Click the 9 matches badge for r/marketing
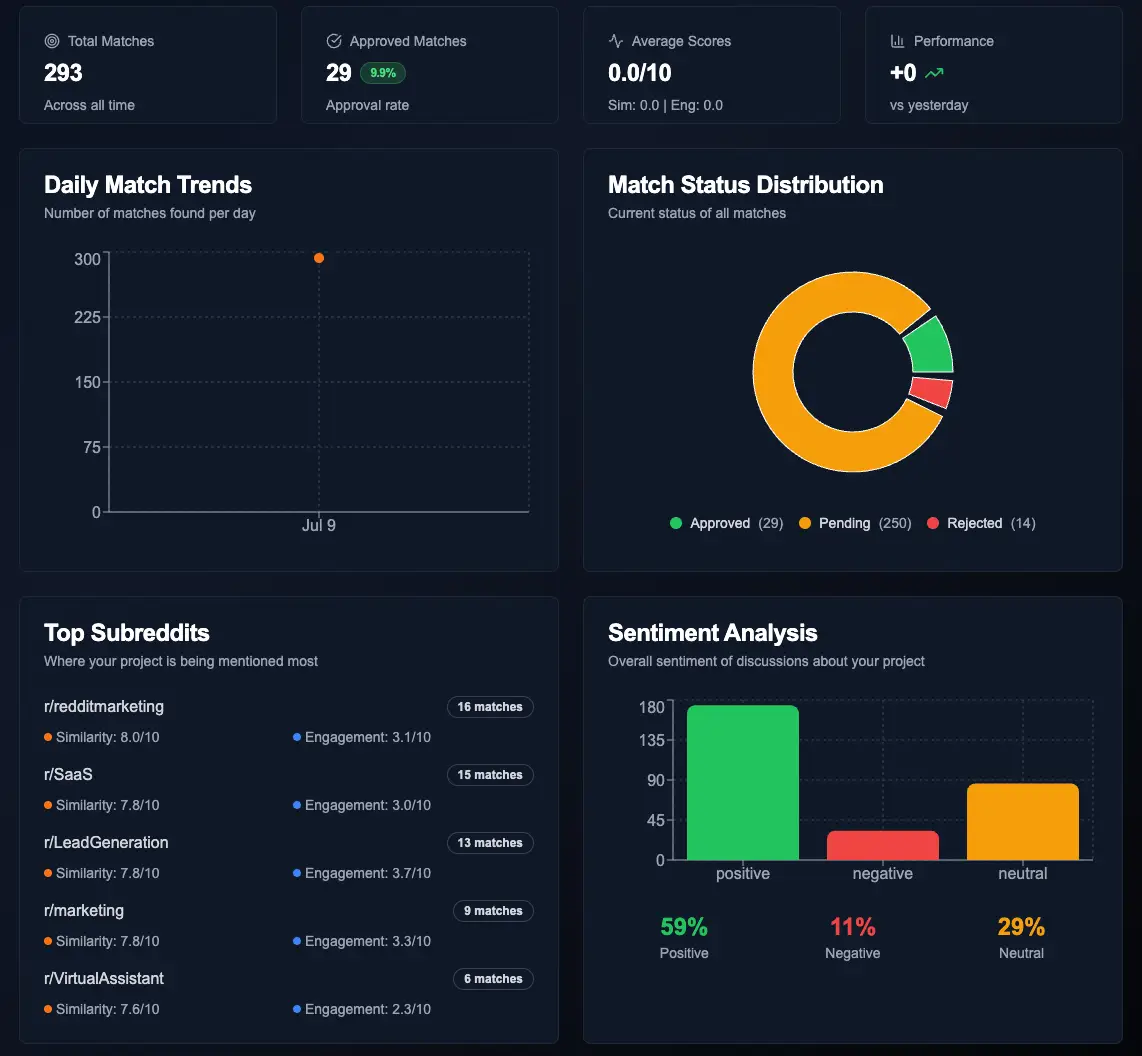 pyautogui.click(x=493, y=911)
